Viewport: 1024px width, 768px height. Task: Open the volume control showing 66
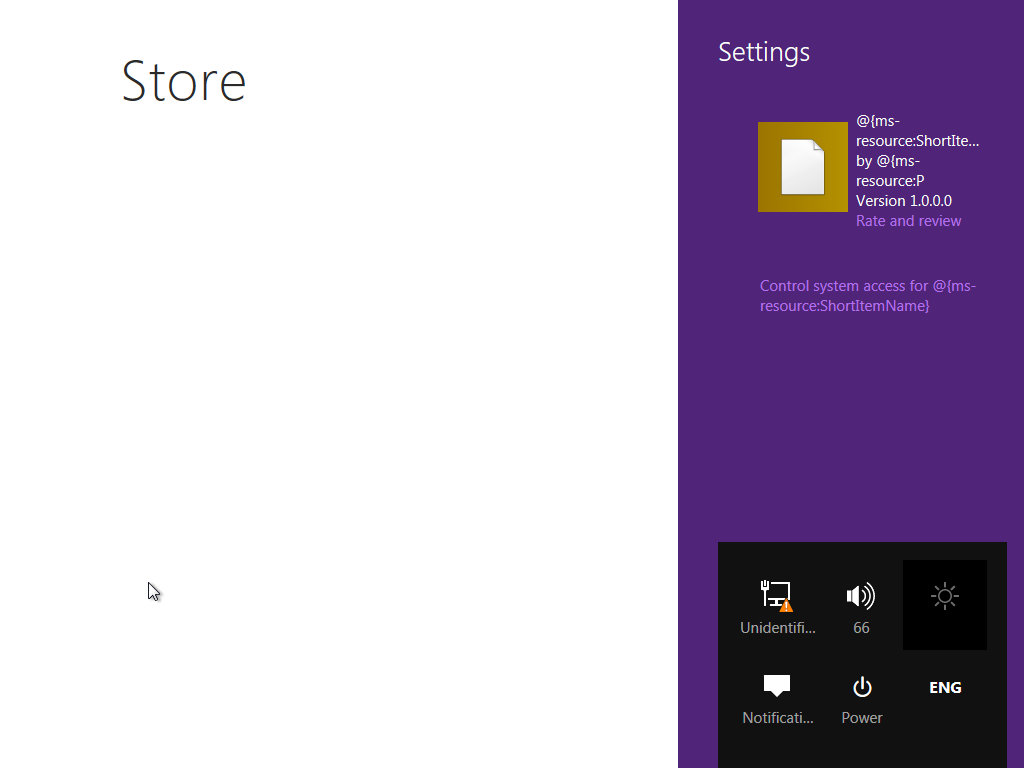[x=861, y=605]
